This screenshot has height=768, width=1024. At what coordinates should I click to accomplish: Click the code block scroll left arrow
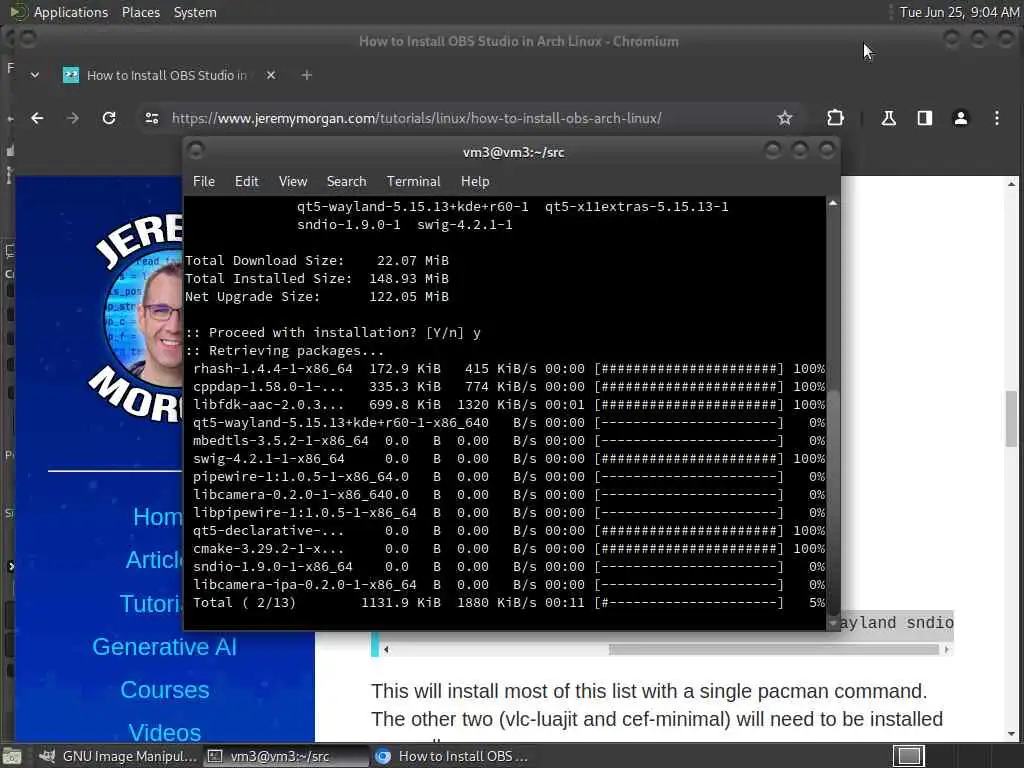[387, 649]
